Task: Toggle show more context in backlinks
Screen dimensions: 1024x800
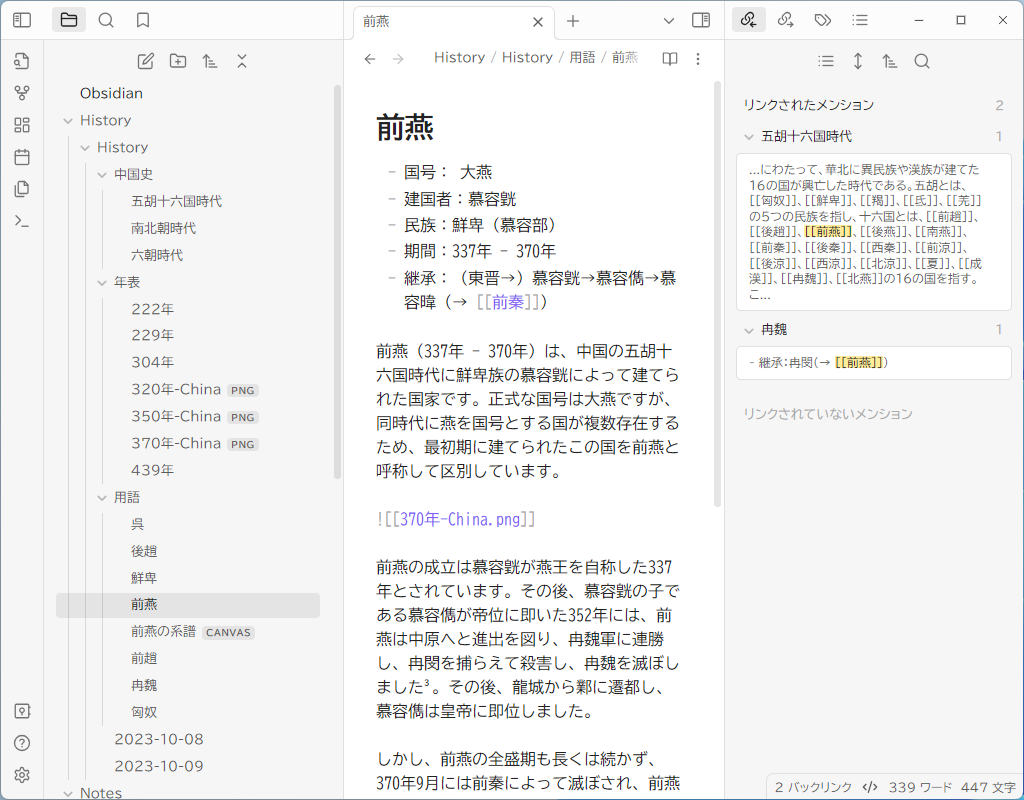Action: pyautogui.click(x=858, y=61)
